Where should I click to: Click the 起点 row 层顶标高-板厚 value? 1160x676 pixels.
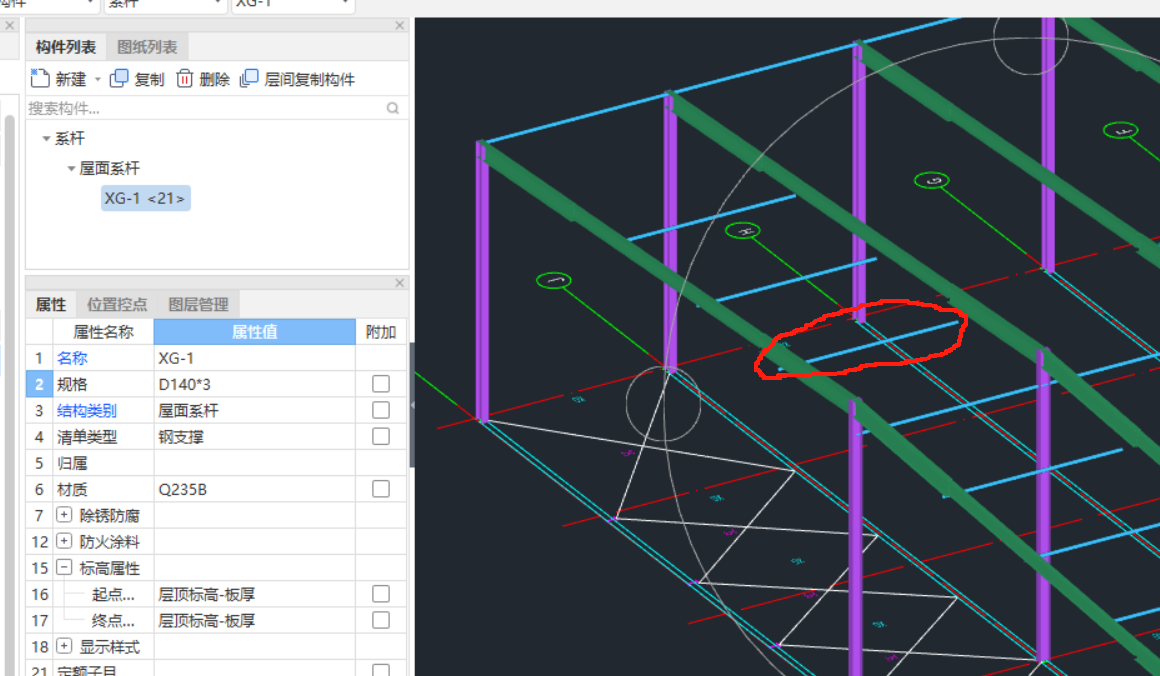coord(254,594)
